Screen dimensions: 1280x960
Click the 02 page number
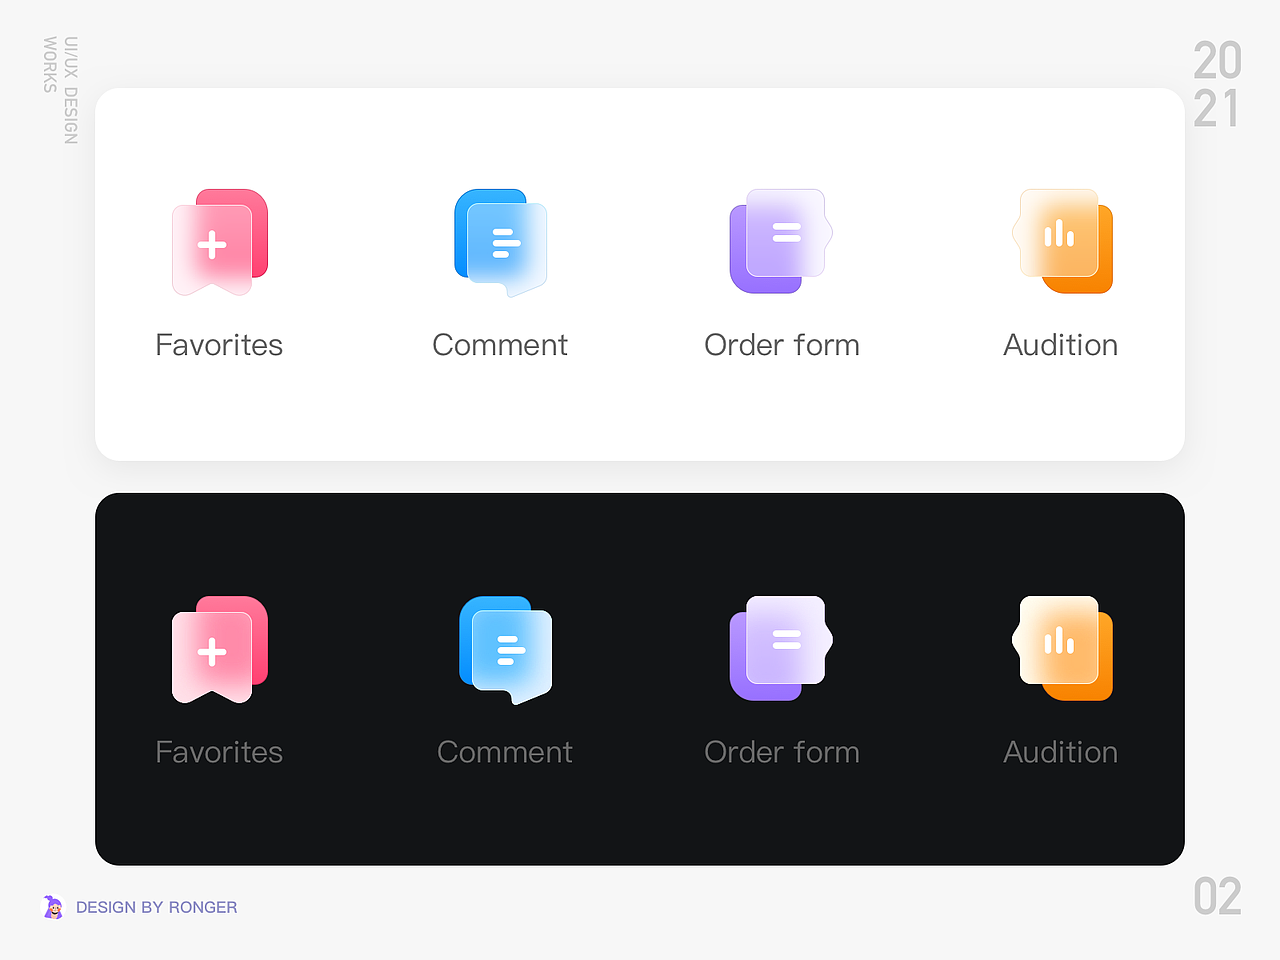1217,897
